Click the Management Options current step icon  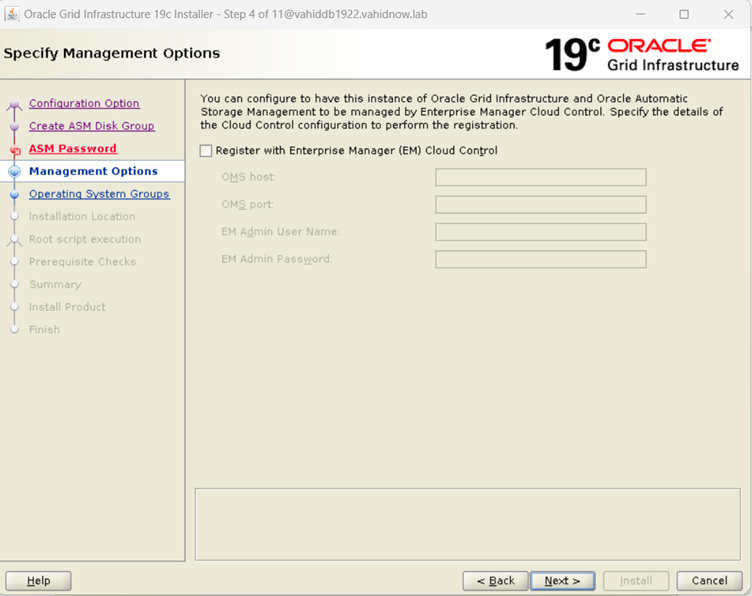pyautogui.click(x=14, y=172)
